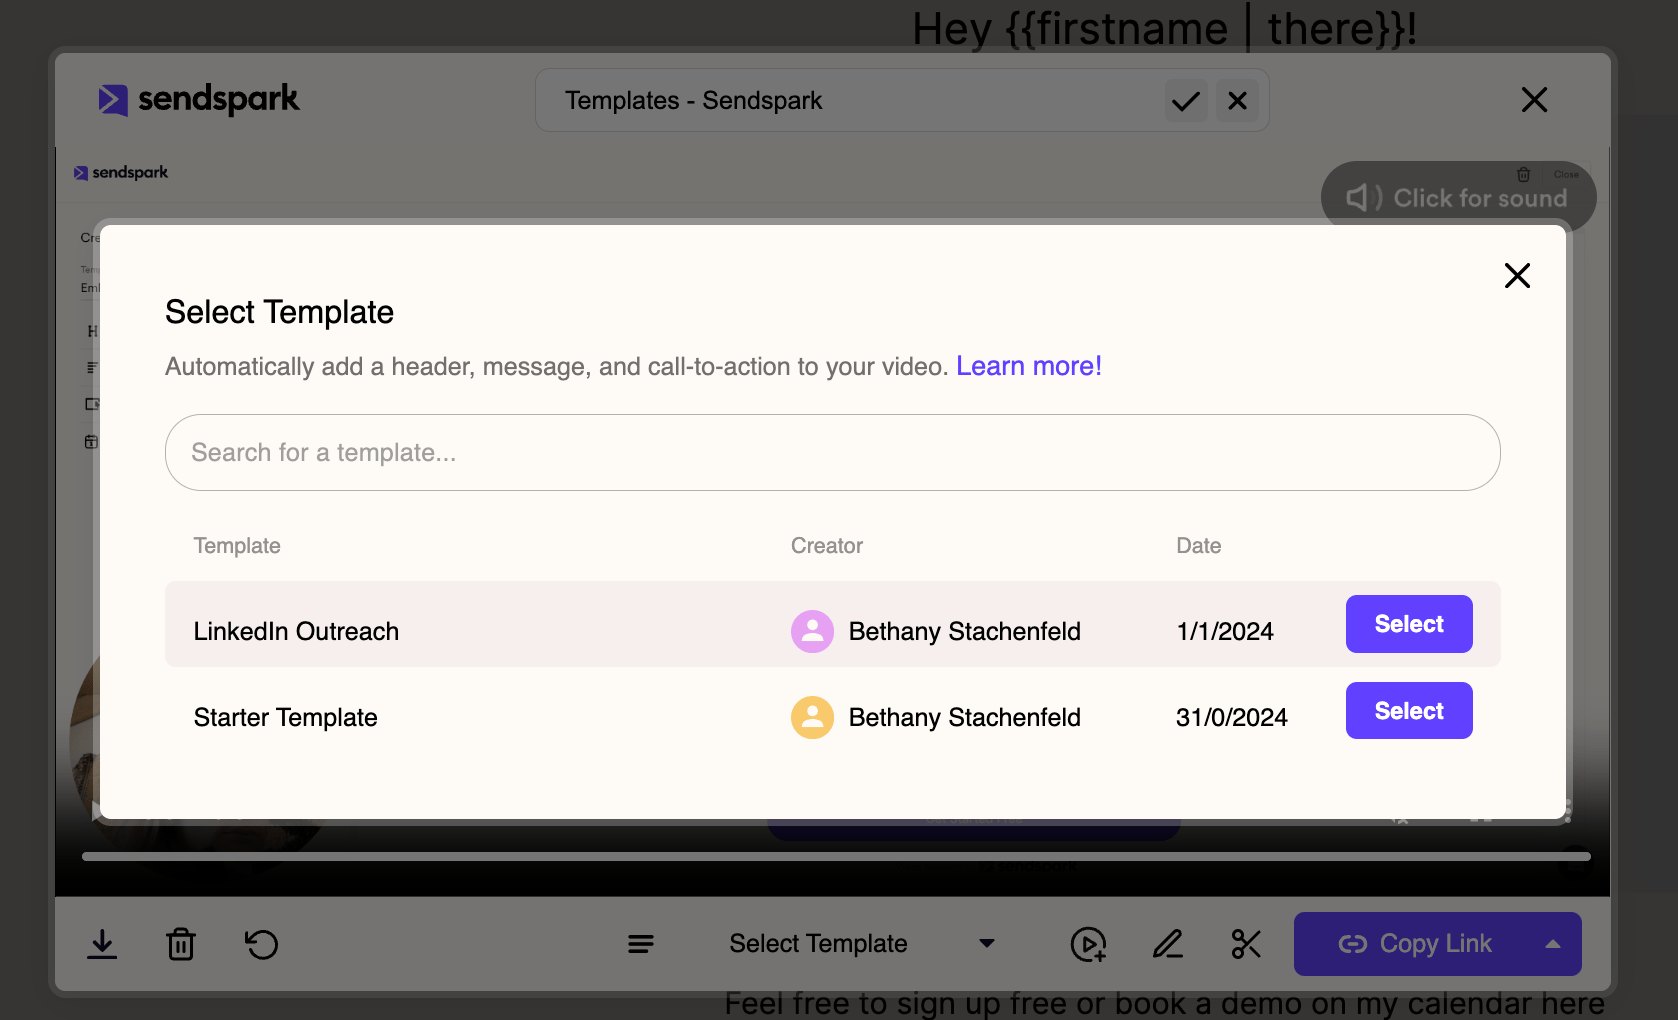Click the scissors trim icon
Viewport: 1678px width, 1020px height.
1246,944
